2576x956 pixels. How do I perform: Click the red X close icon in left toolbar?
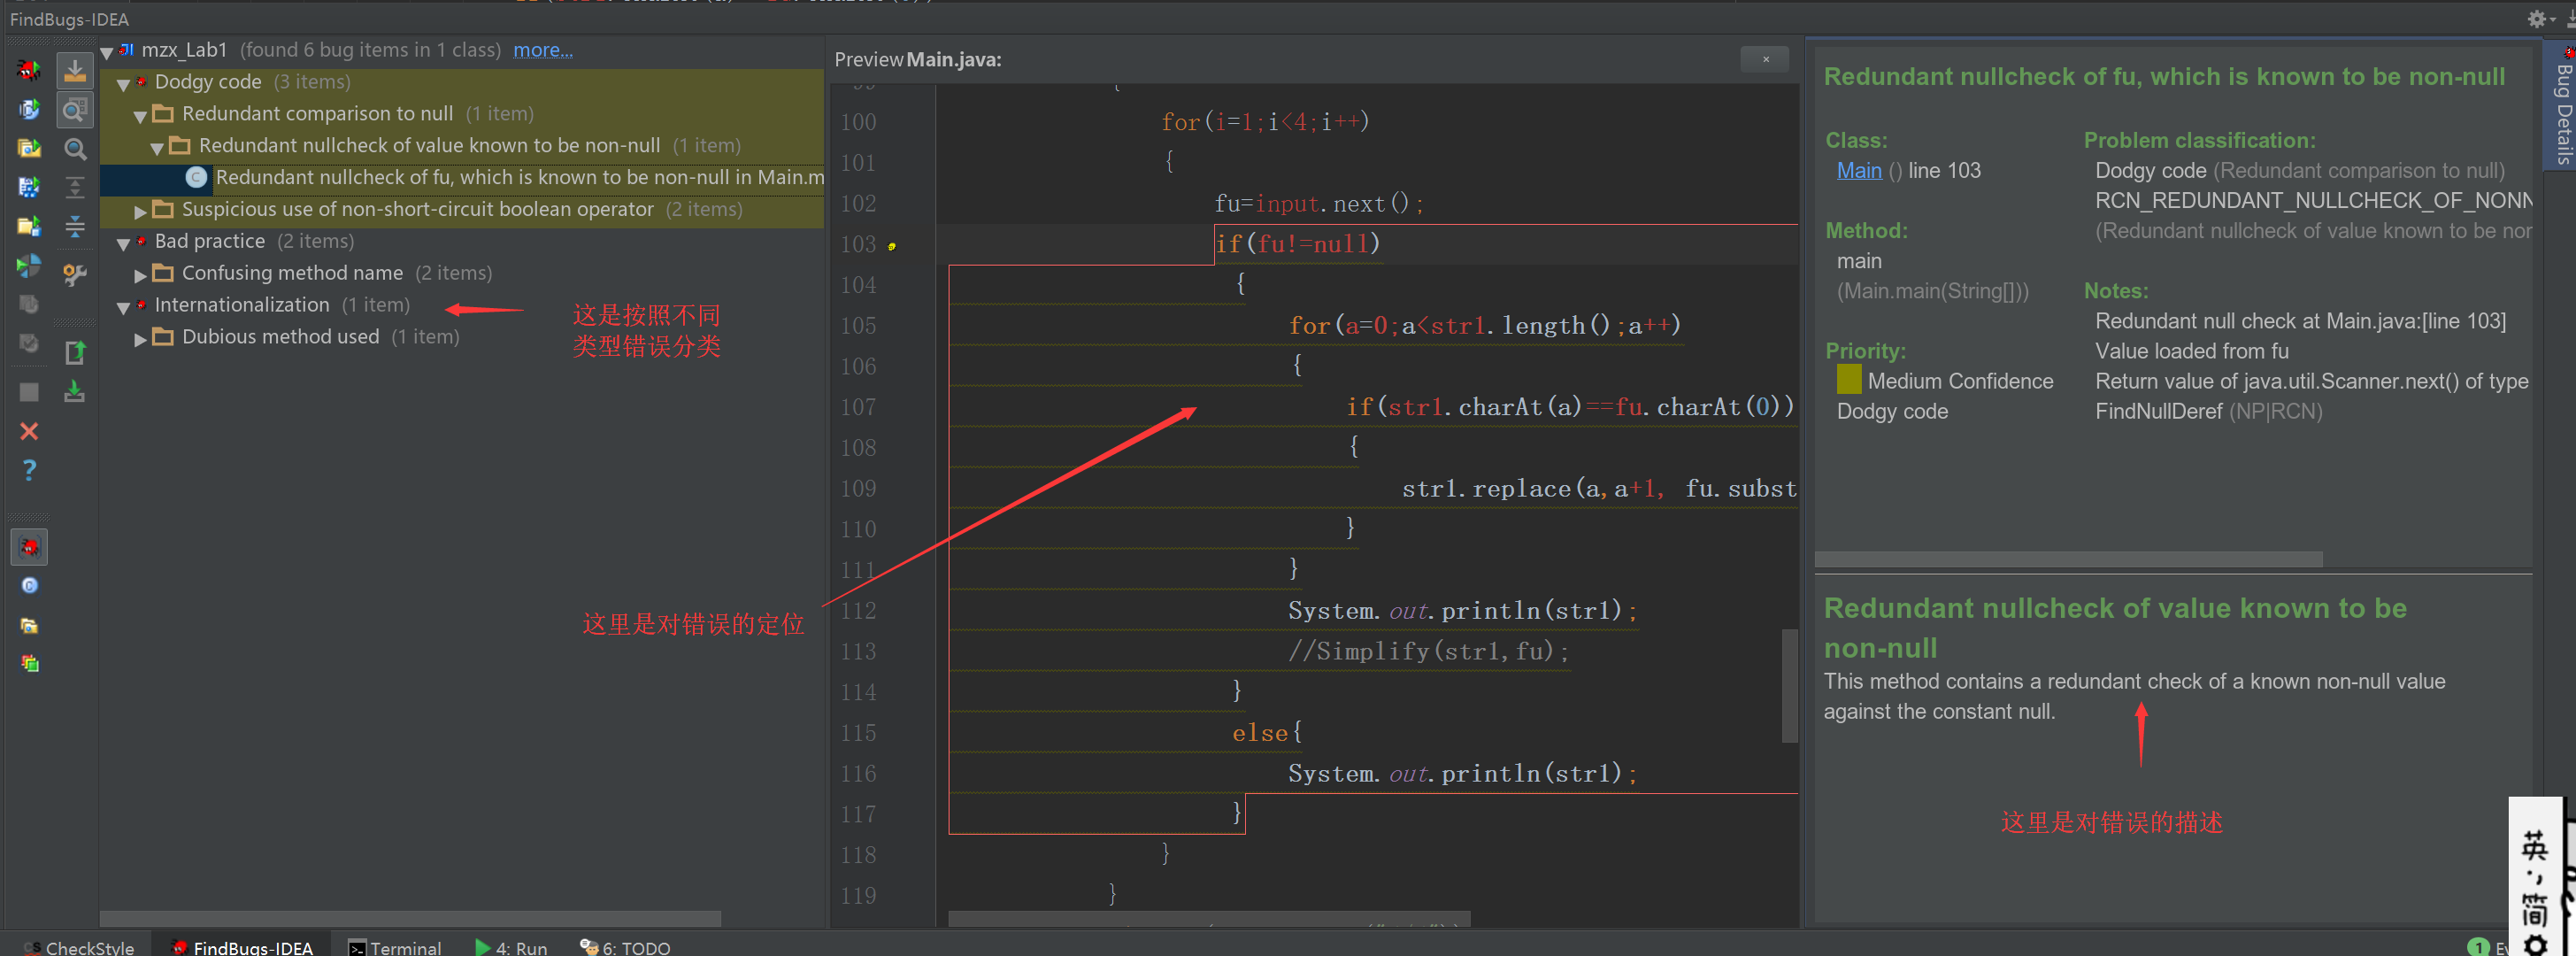pos(29,431)
